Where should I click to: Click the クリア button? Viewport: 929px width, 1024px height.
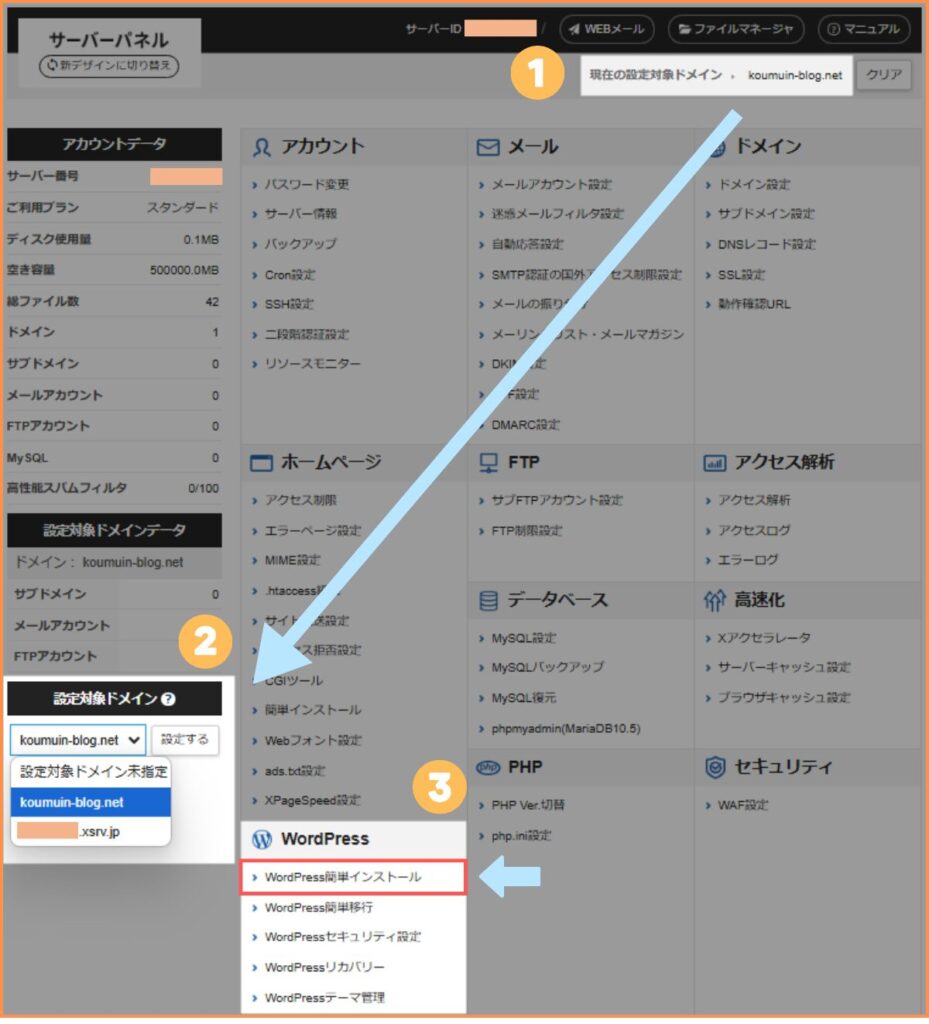(x=884, y=75)
